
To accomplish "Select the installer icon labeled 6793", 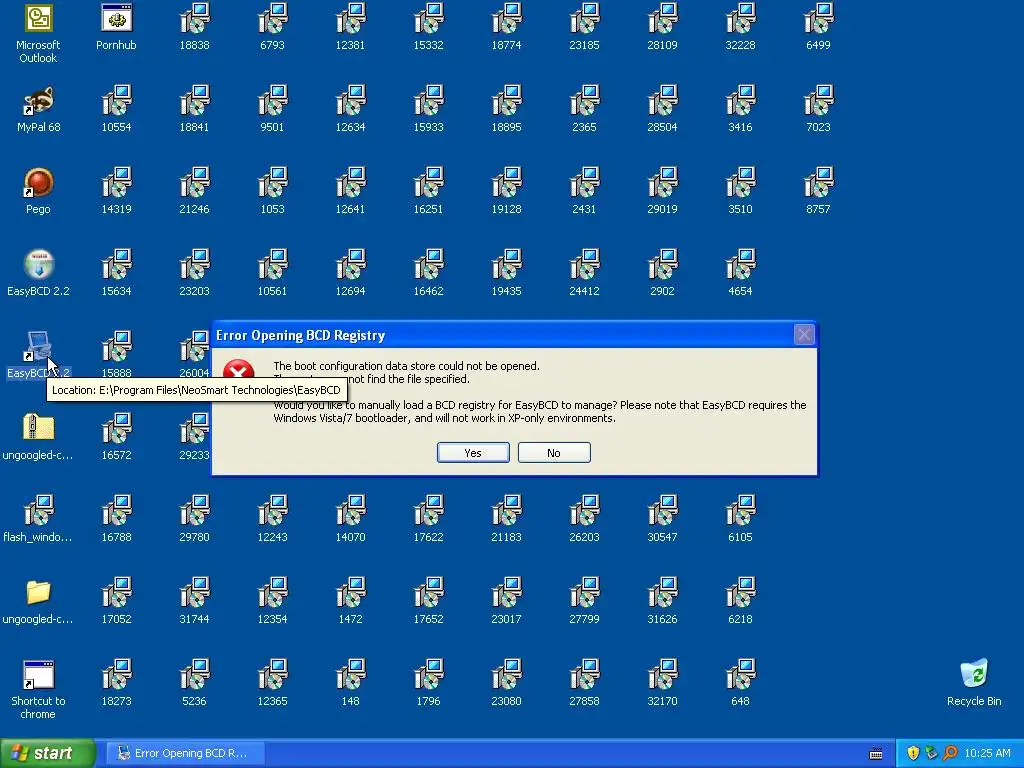I will pos(272,18).
